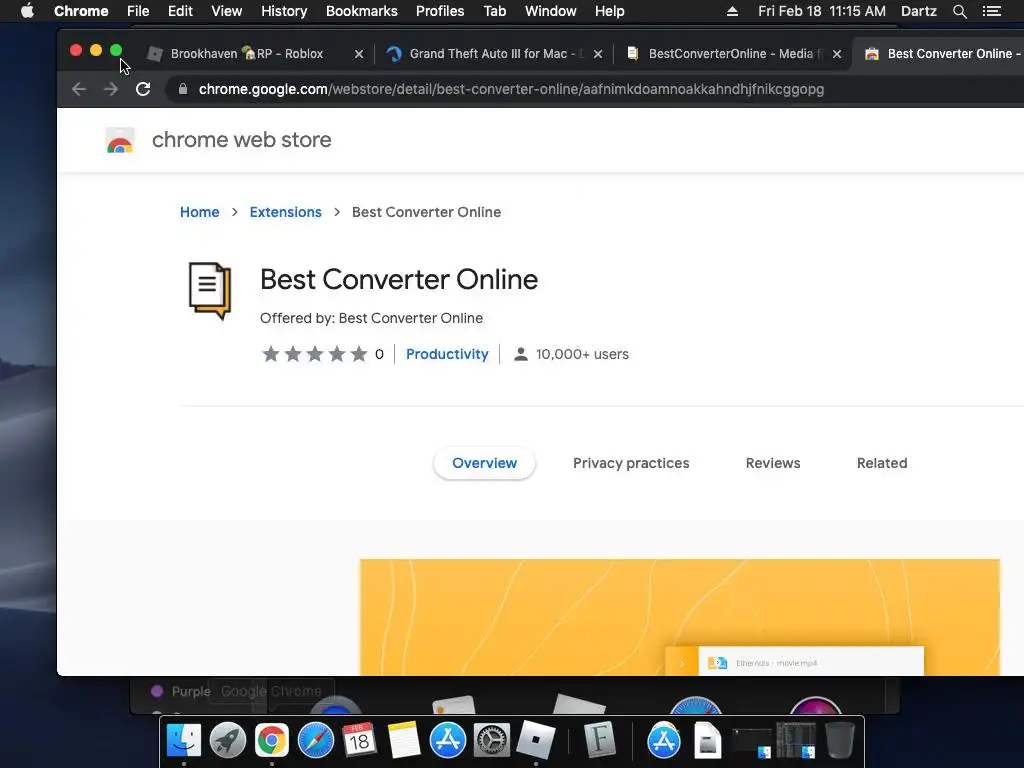Open the Tab menu
The height and width of the screenshot is (768, 1024).
click(494, 11)
